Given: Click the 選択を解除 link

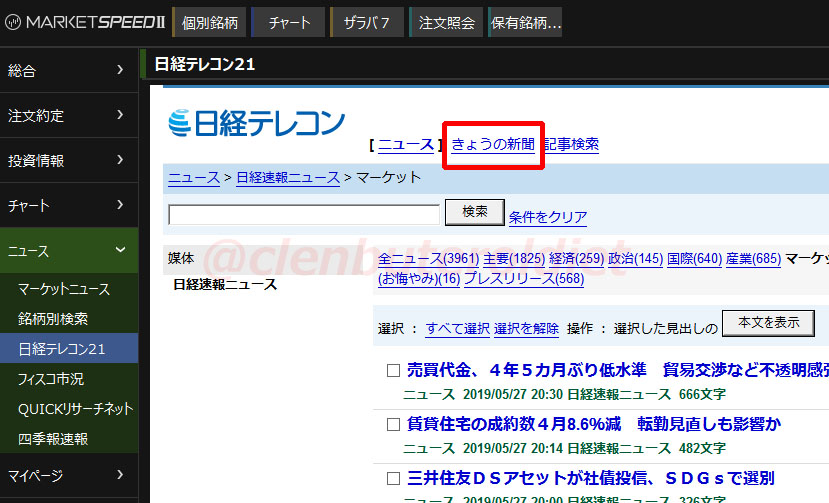Looking at the screenshot, I should point(526,328).
